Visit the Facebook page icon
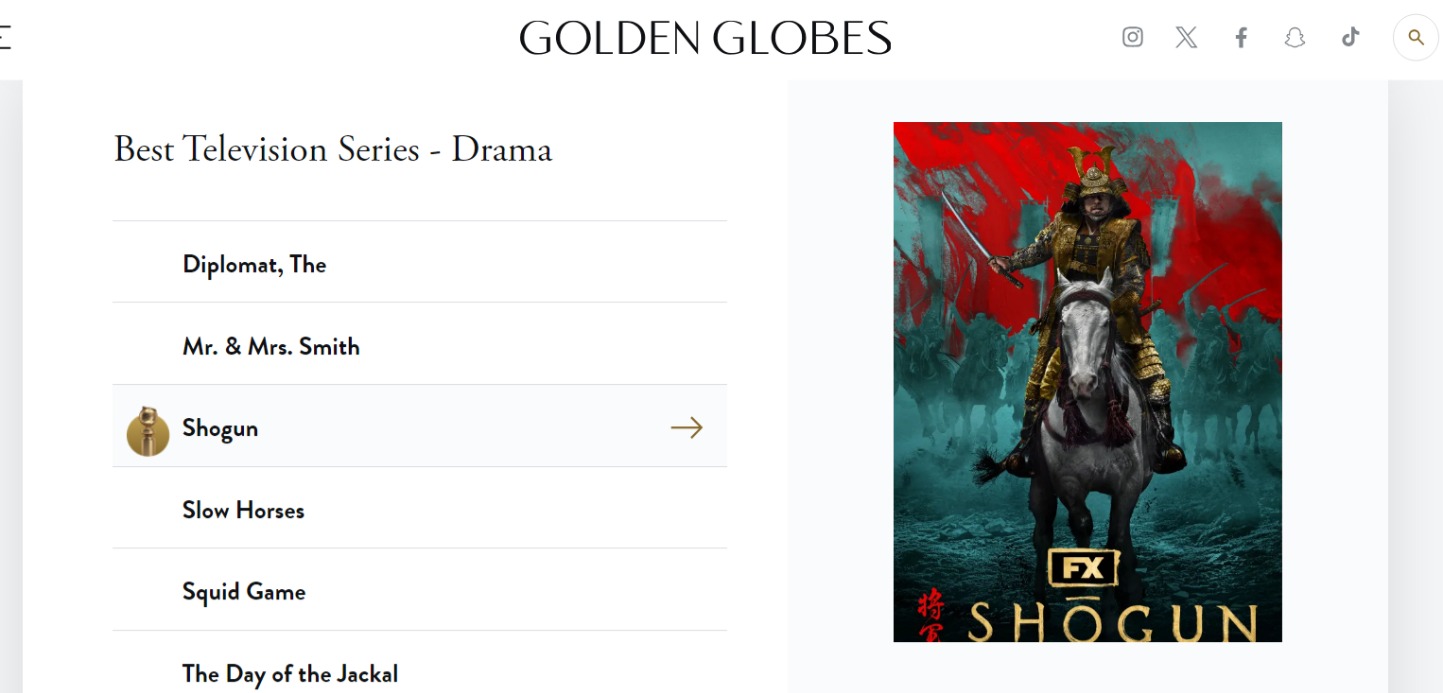 click(1241, 37)
